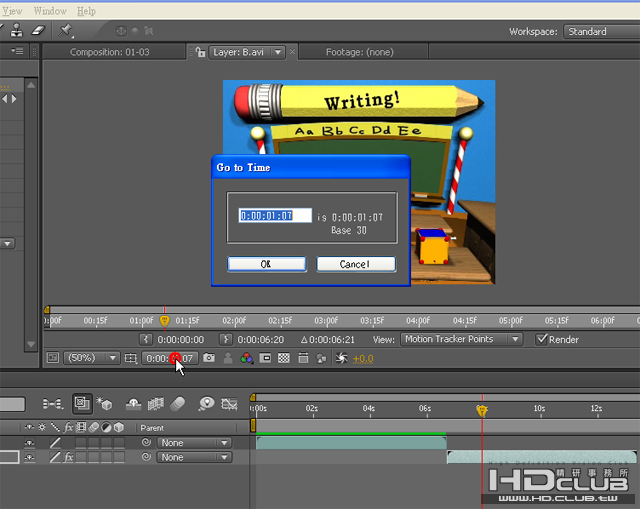Hide the first layer using its eye toggle
This screenshot has width=640, height=509.
pyautogui.click(x=30, y=442)
